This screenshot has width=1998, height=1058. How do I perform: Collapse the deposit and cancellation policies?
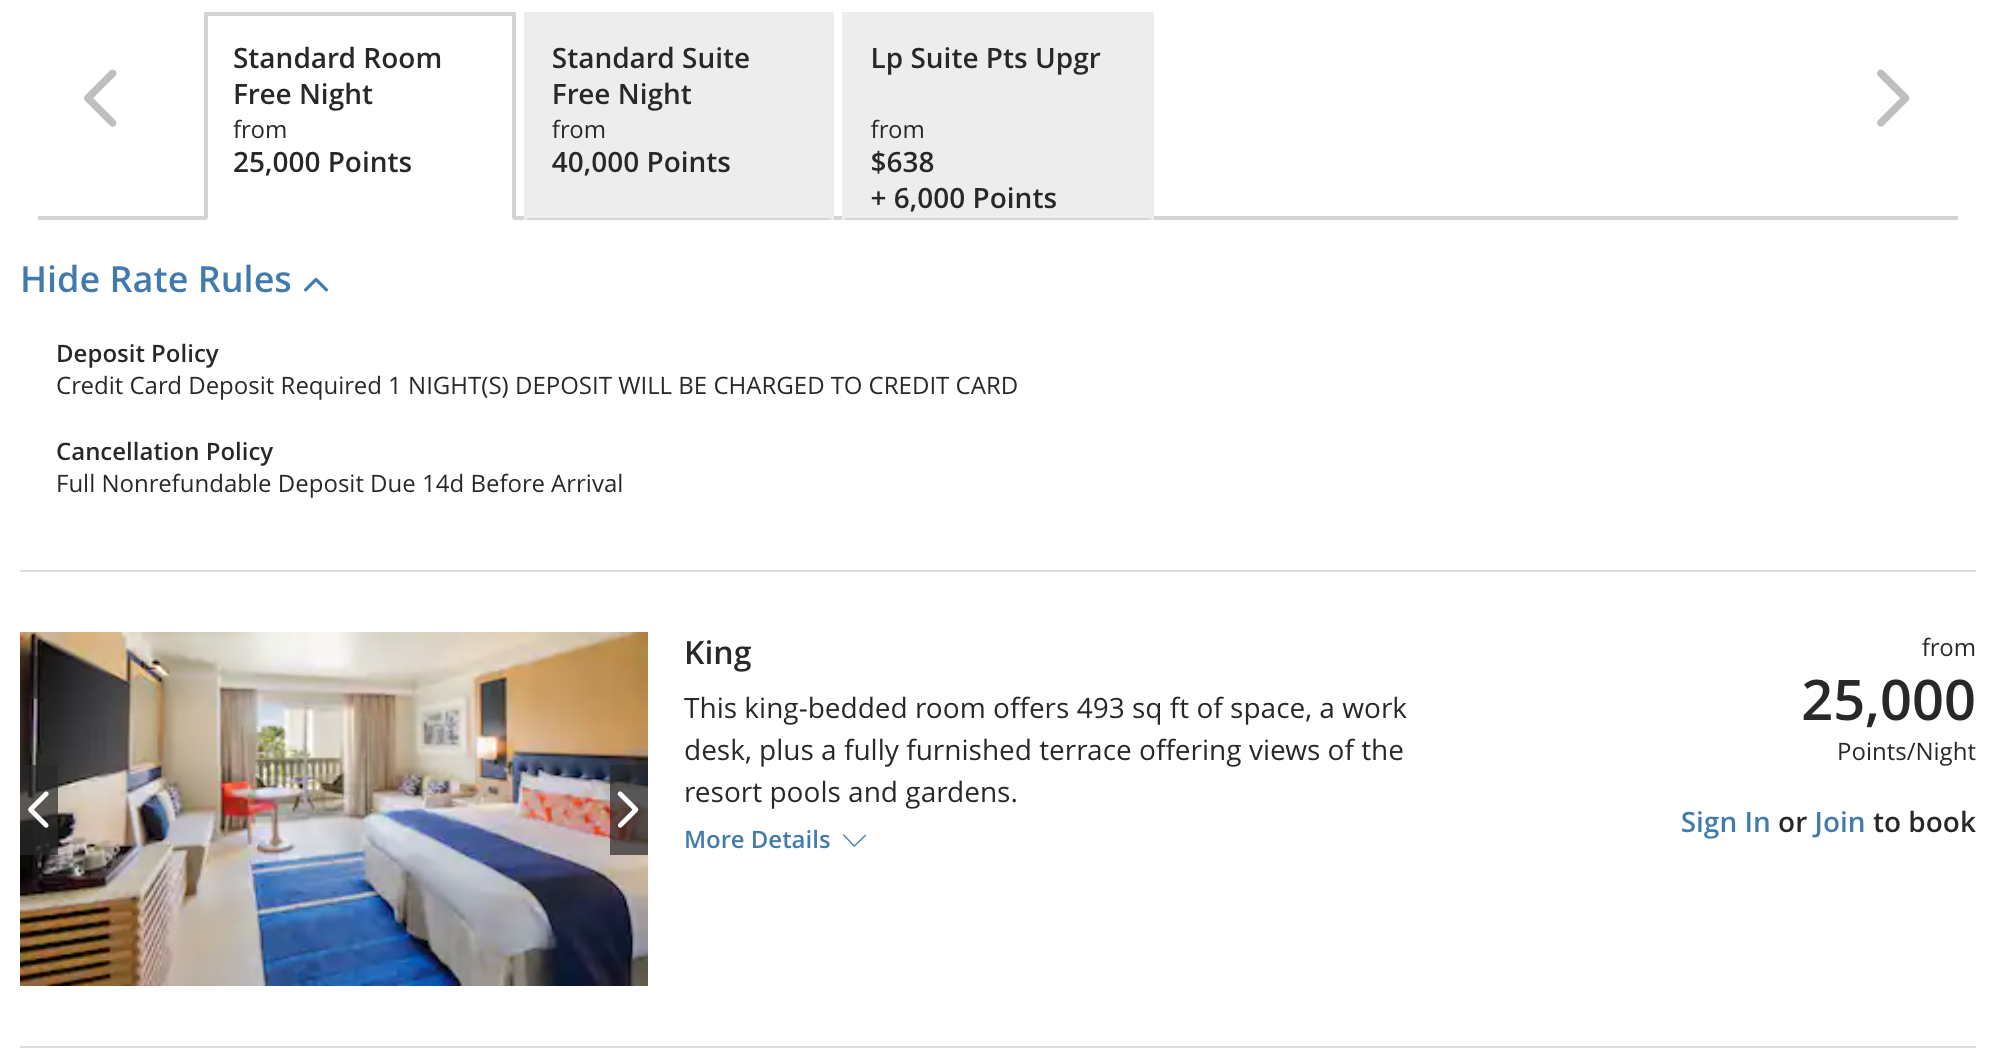[x=175, y=280]
